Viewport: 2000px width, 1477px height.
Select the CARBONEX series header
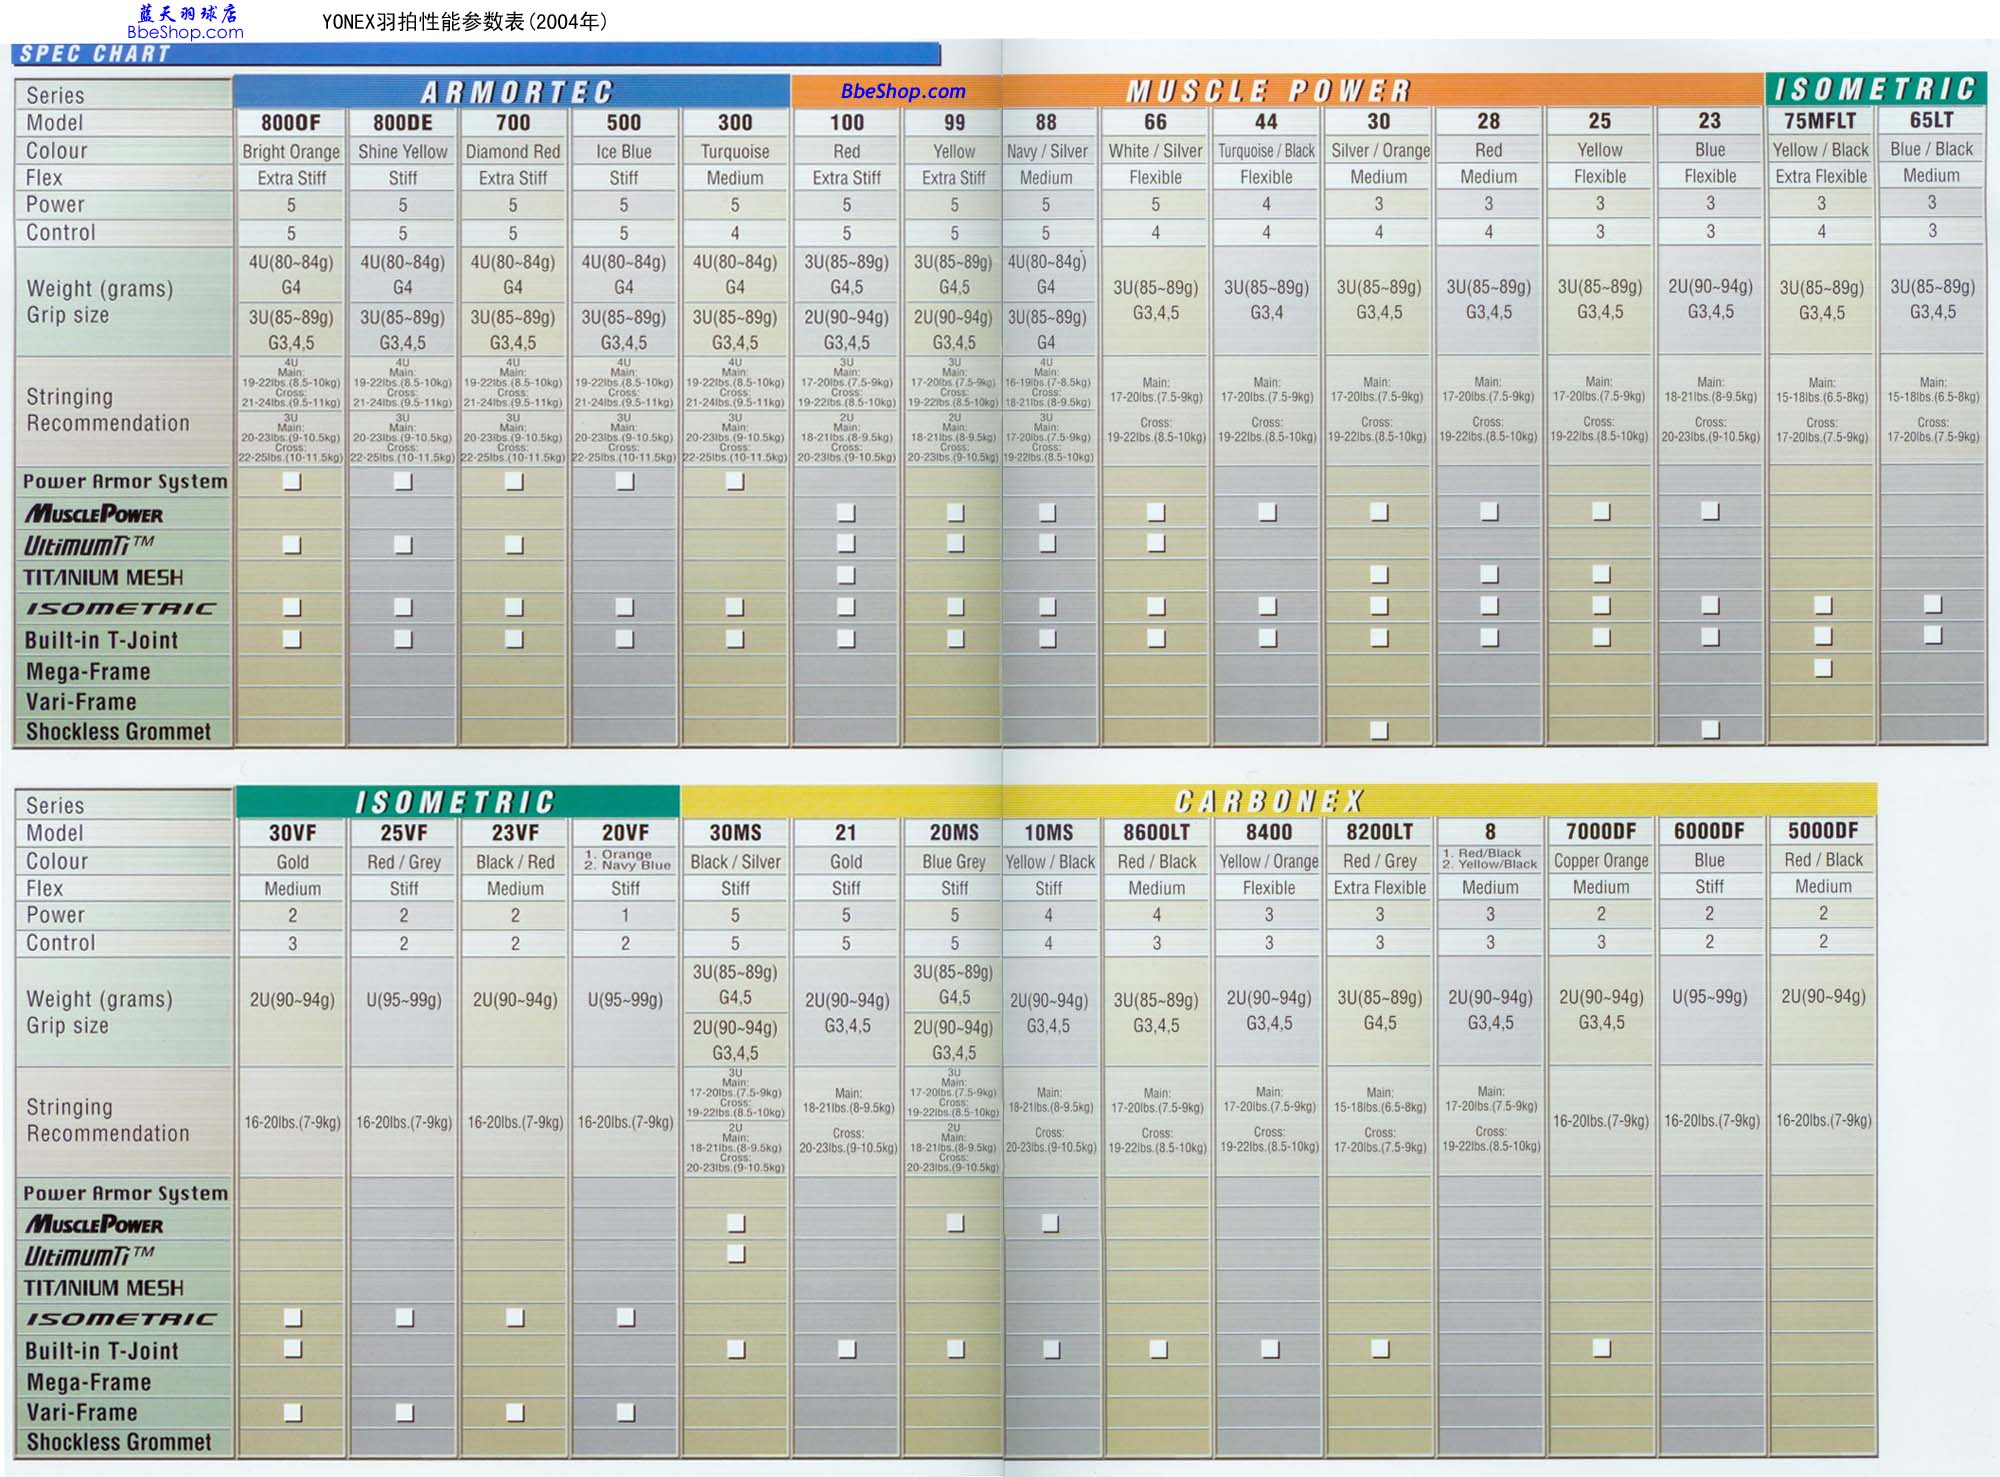click(x=1268, y=801)
